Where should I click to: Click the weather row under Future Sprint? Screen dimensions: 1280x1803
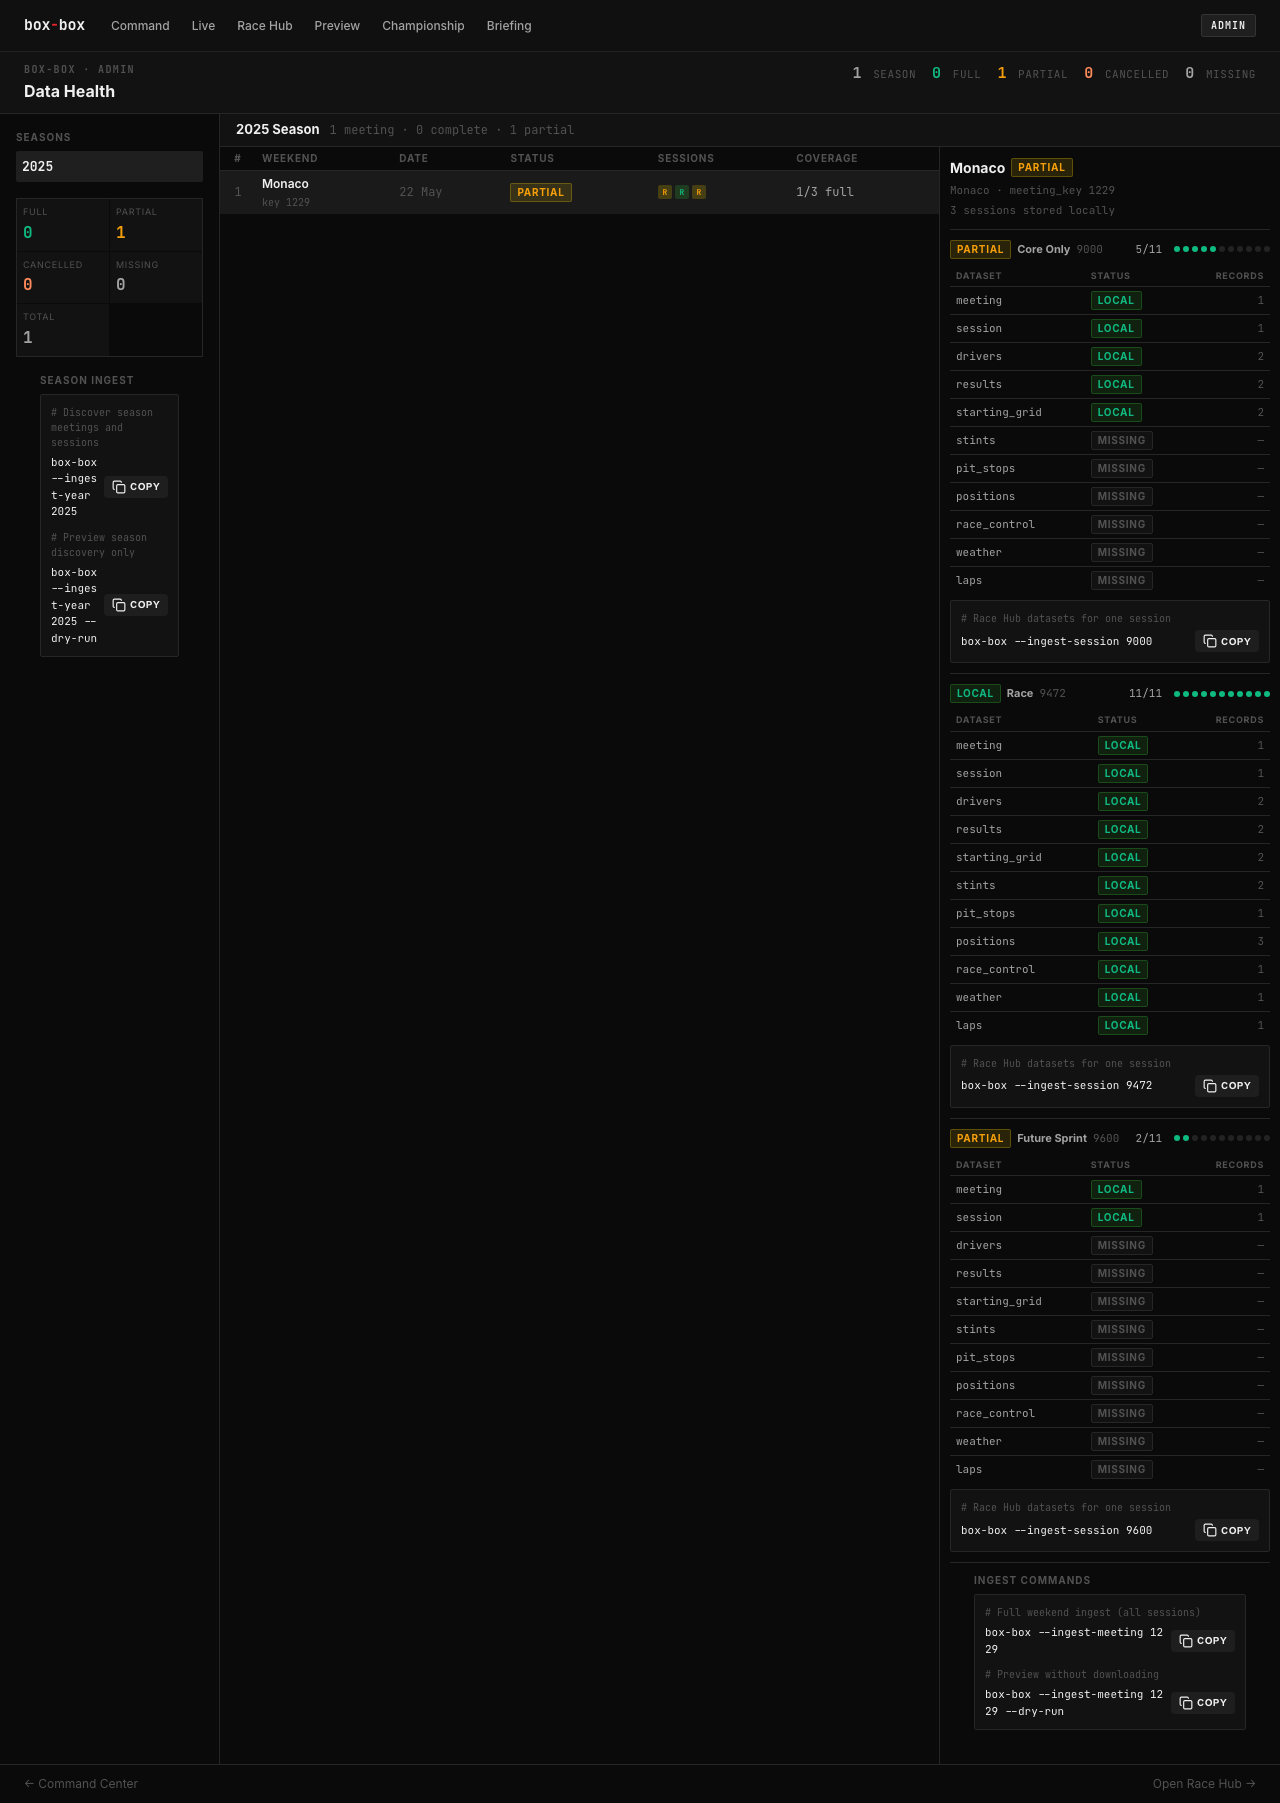pyautogui.click(x=1110, y=1442)
